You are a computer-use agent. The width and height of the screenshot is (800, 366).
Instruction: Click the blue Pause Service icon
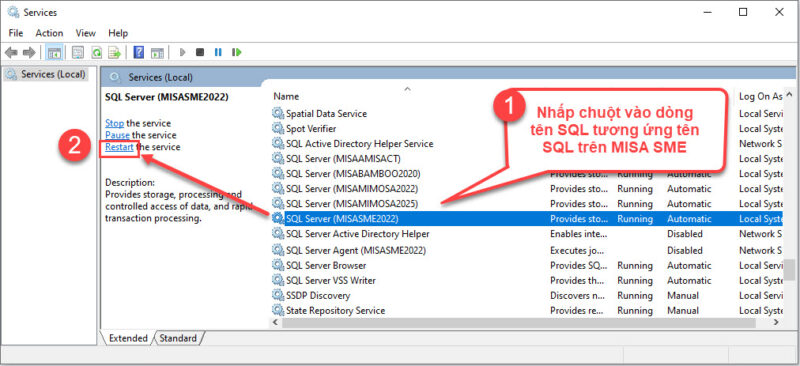218,52
